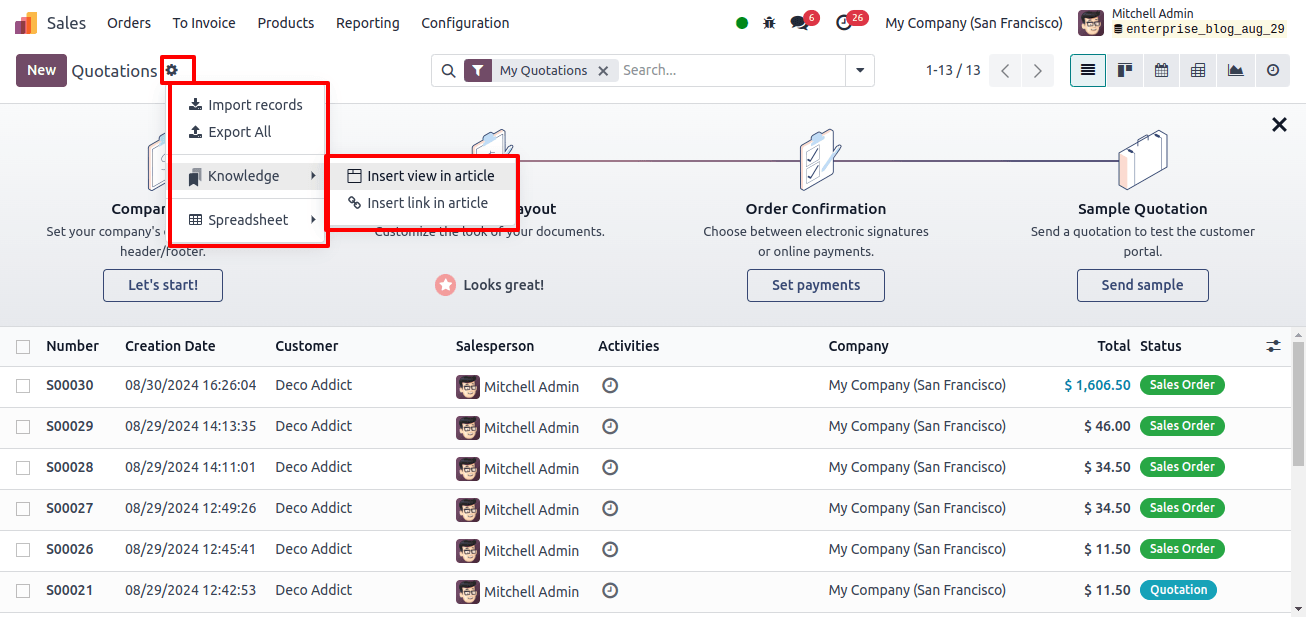Go to the next page of records

click(x=1038, y=71)
